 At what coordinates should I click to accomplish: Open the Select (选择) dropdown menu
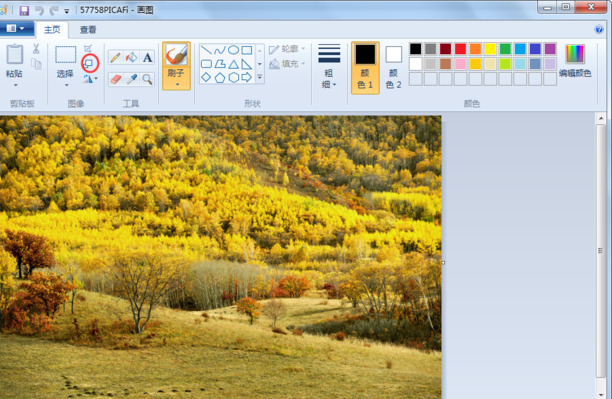(66, 85)
